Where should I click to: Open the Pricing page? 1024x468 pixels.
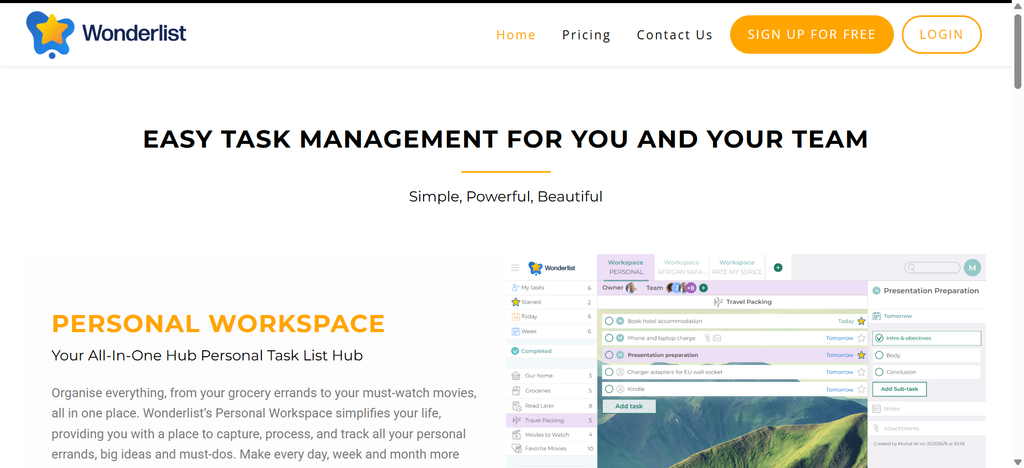(586, 35)
